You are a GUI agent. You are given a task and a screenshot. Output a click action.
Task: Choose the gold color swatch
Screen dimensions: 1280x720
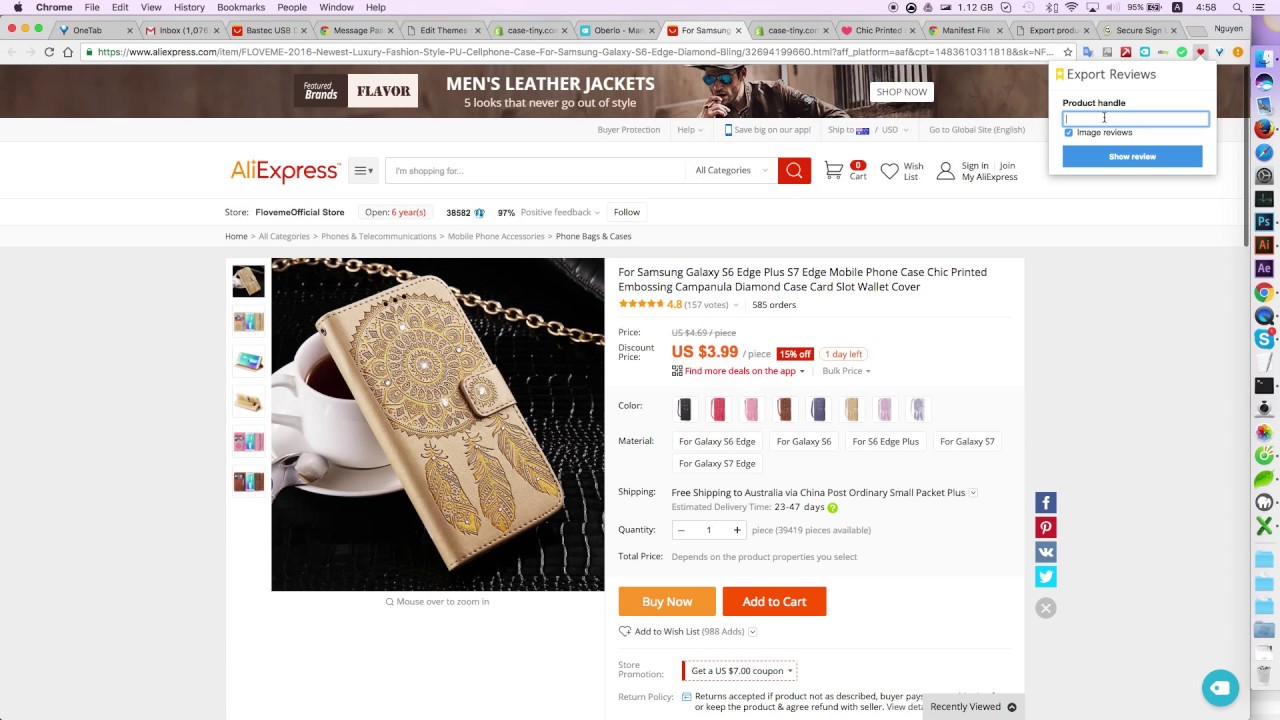[x=852, y=408]
